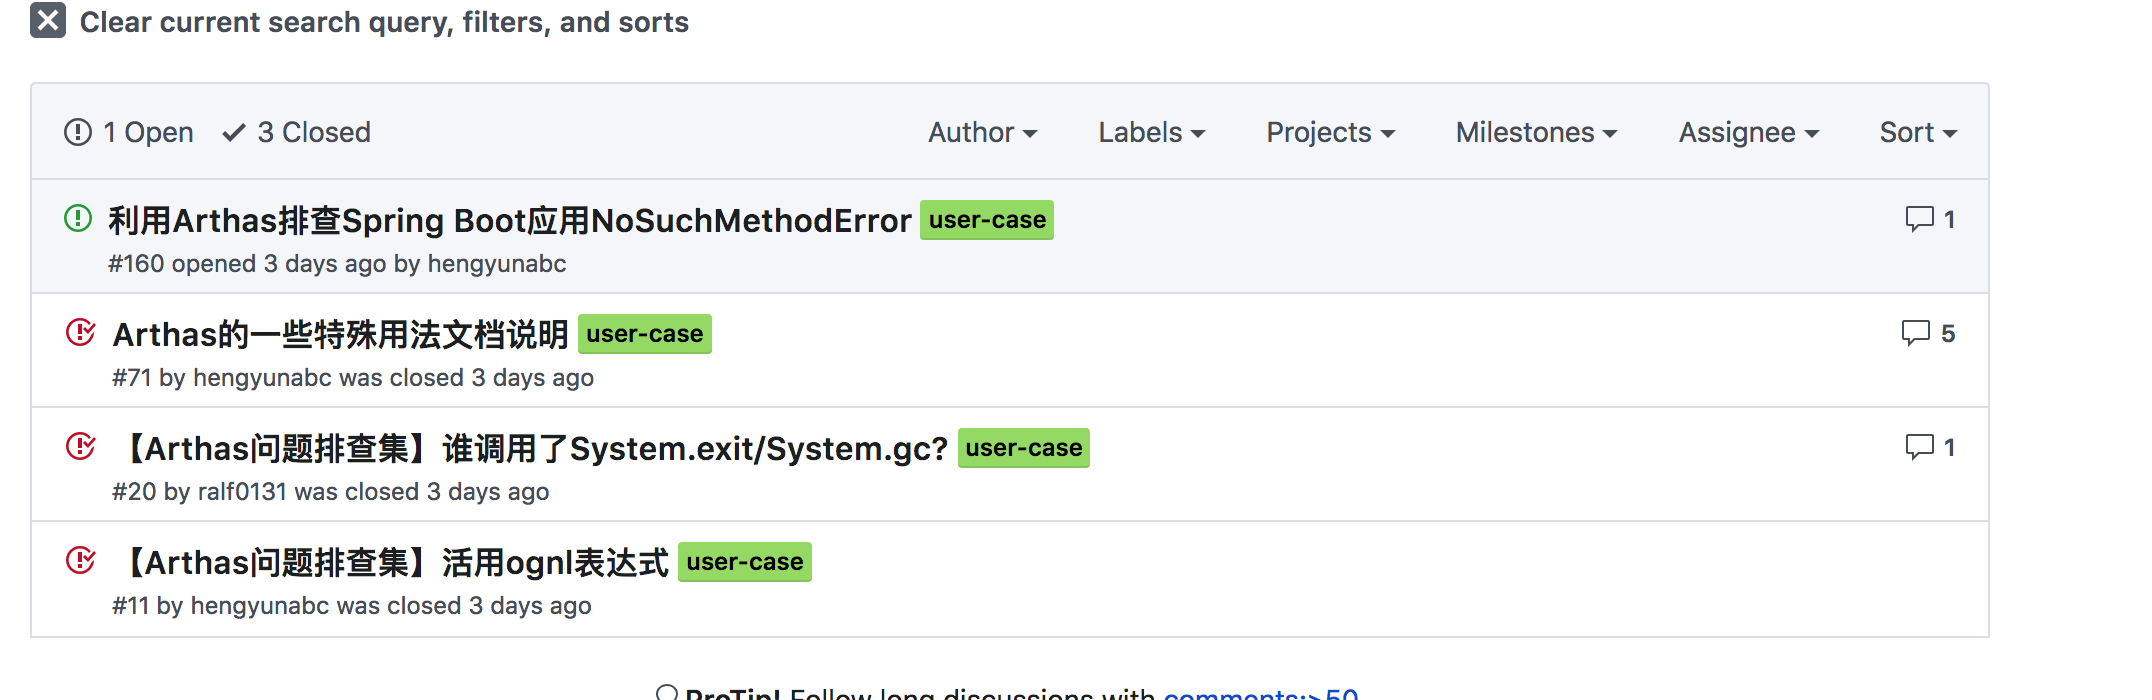Show the 3 Closed issues

pyautogui.click(x=297, y=132)
